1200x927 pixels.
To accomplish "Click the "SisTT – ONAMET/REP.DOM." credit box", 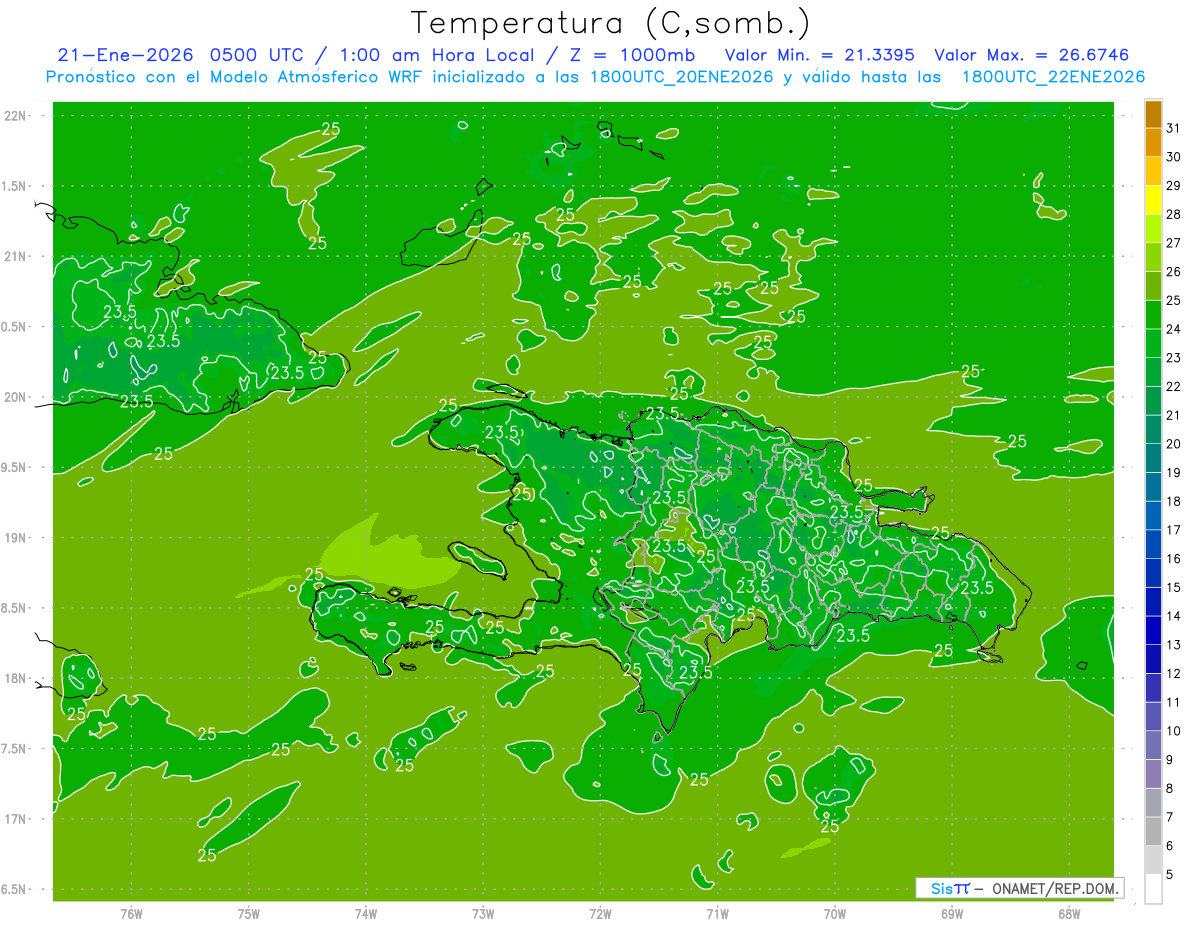I will [x=1019, y=888].
